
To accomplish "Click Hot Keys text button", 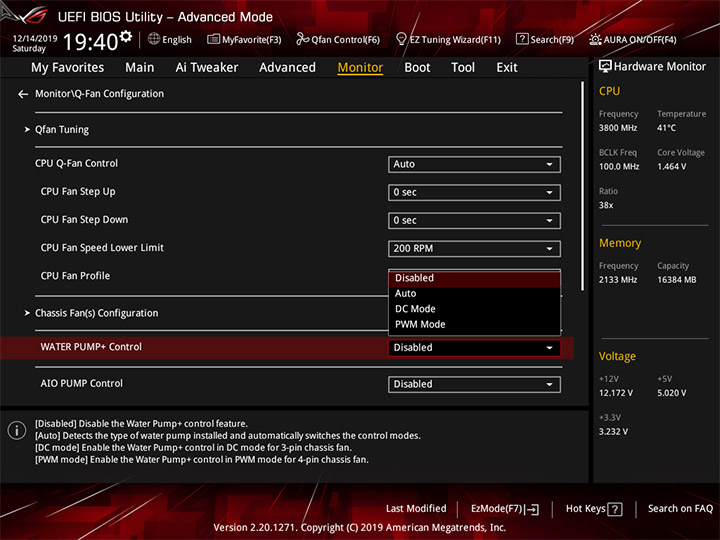I will pos(586,509).
